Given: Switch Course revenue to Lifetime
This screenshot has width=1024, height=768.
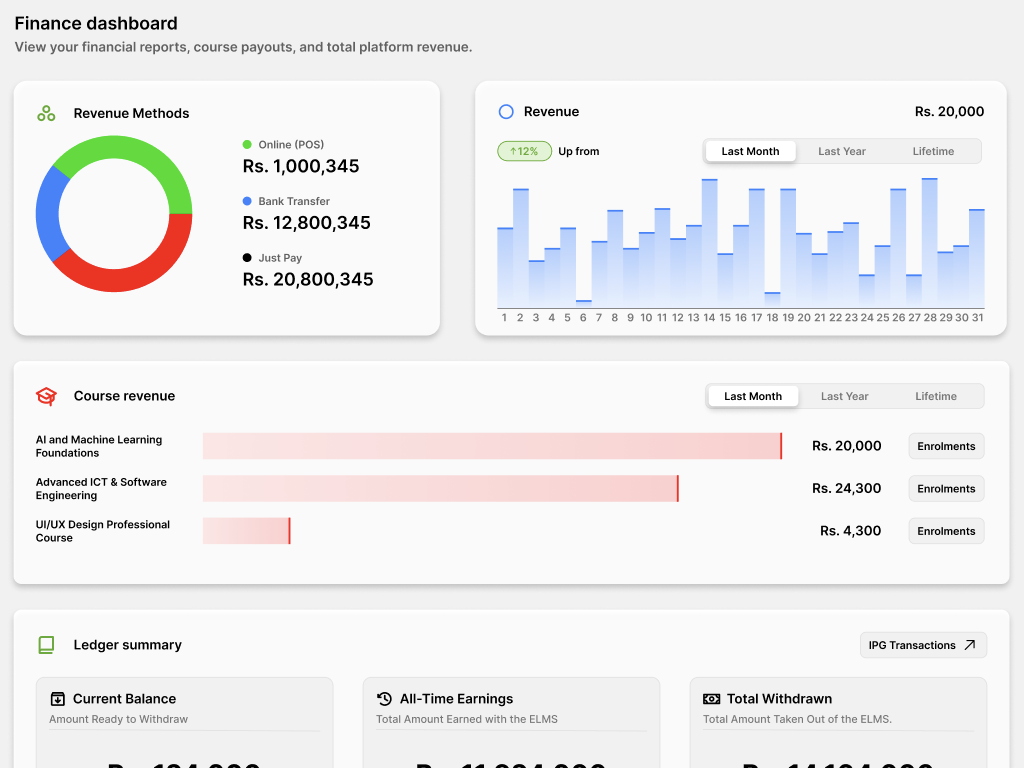Looking at the screenshot, I should pos(936,396).
